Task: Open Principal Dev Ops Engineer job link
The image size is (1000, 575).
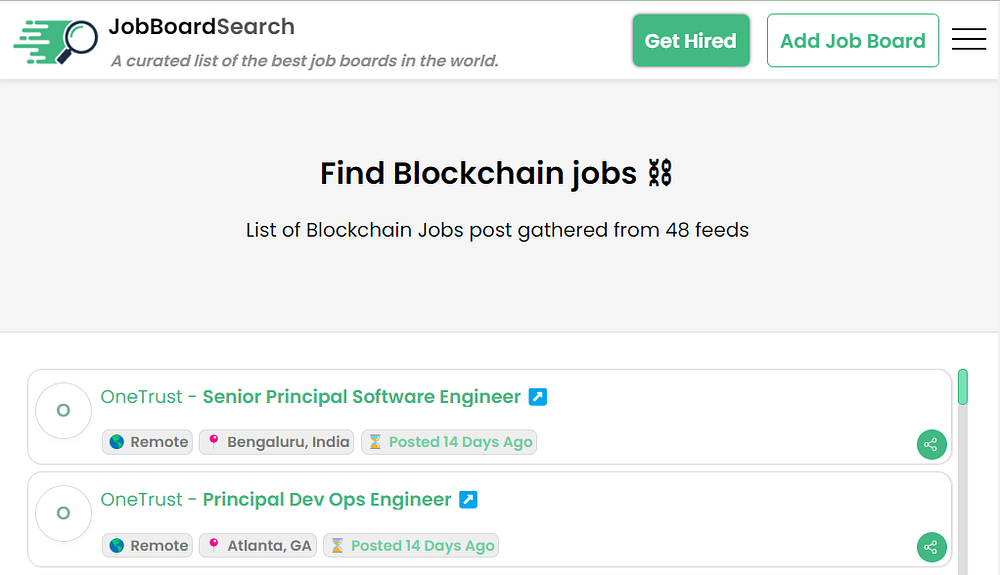Action: [327, 499]
